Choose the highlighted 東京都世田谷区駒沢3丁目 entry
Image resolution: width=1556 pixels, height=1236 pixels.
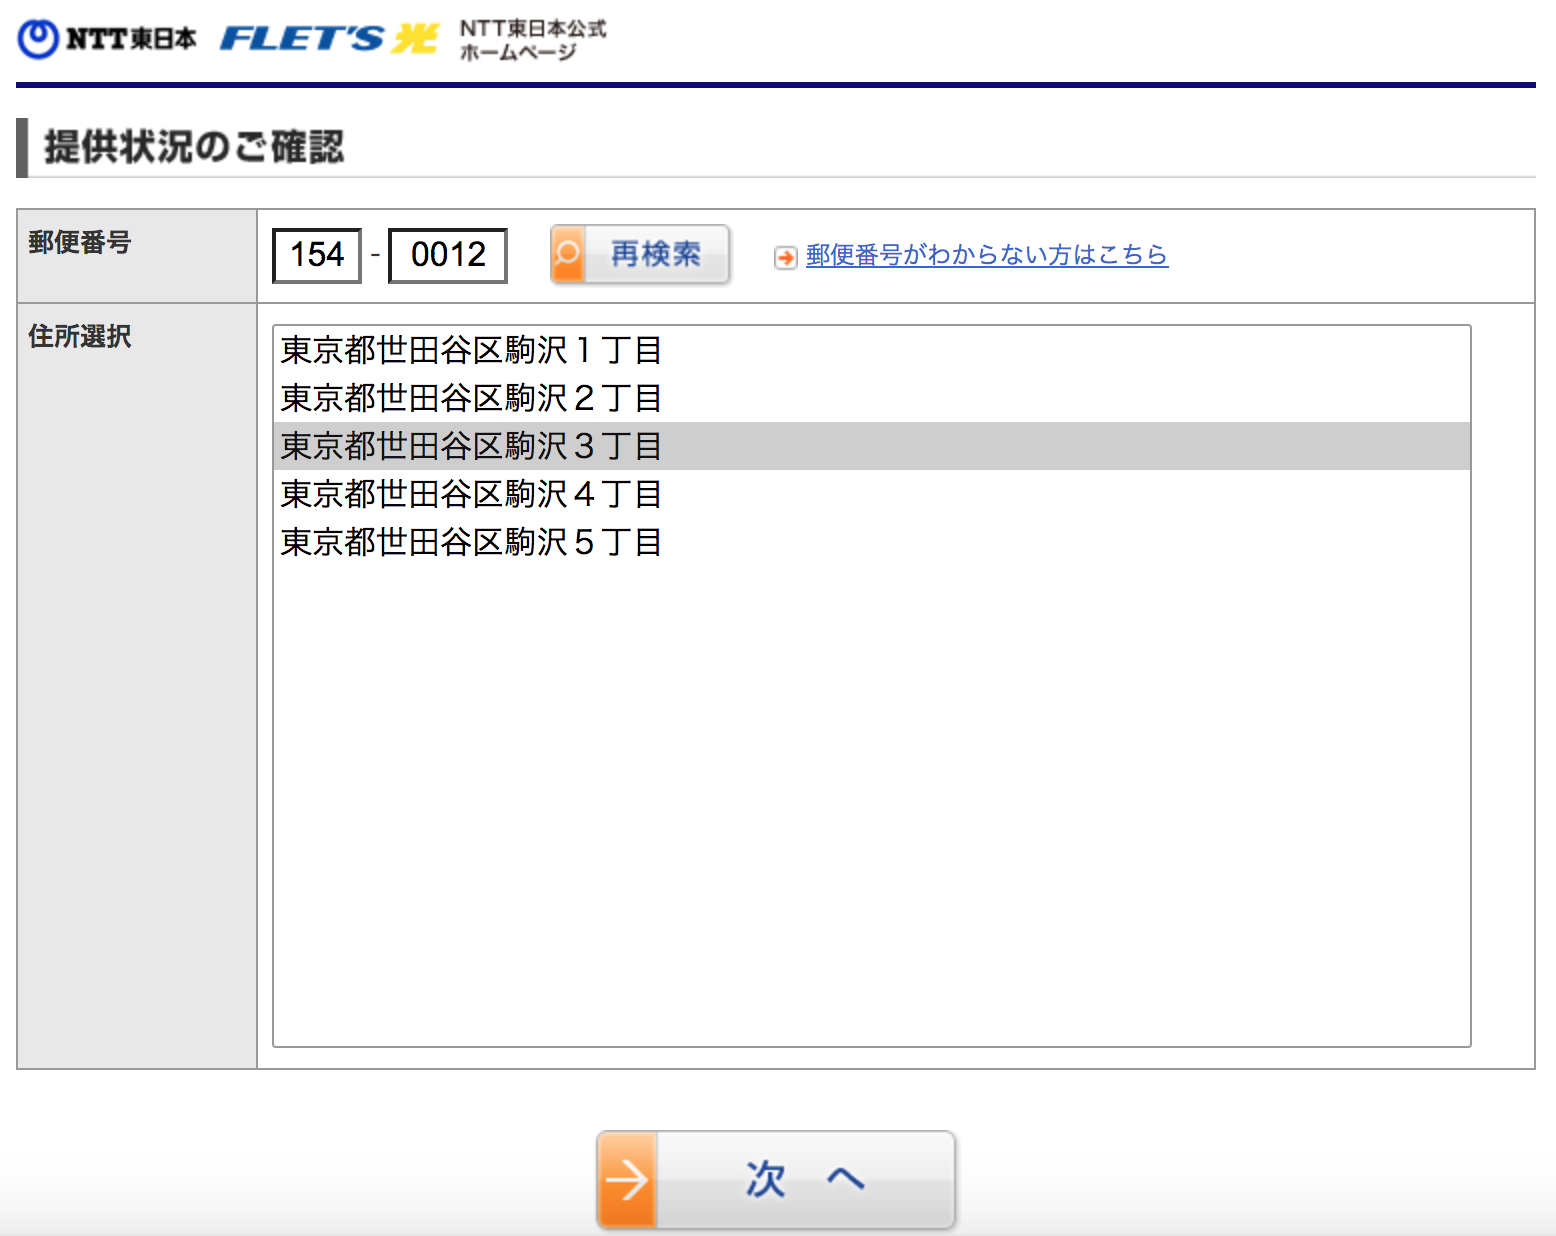pos(471,446)
